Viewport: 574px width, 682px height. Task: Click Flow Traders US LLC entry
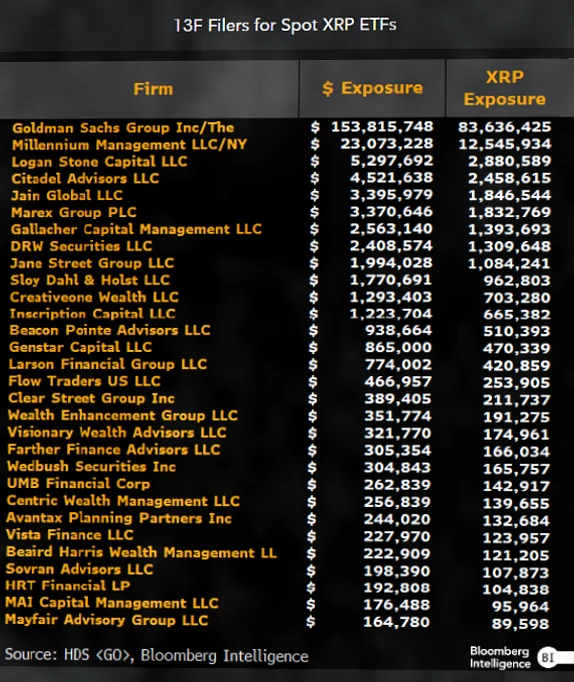[84, 381]
